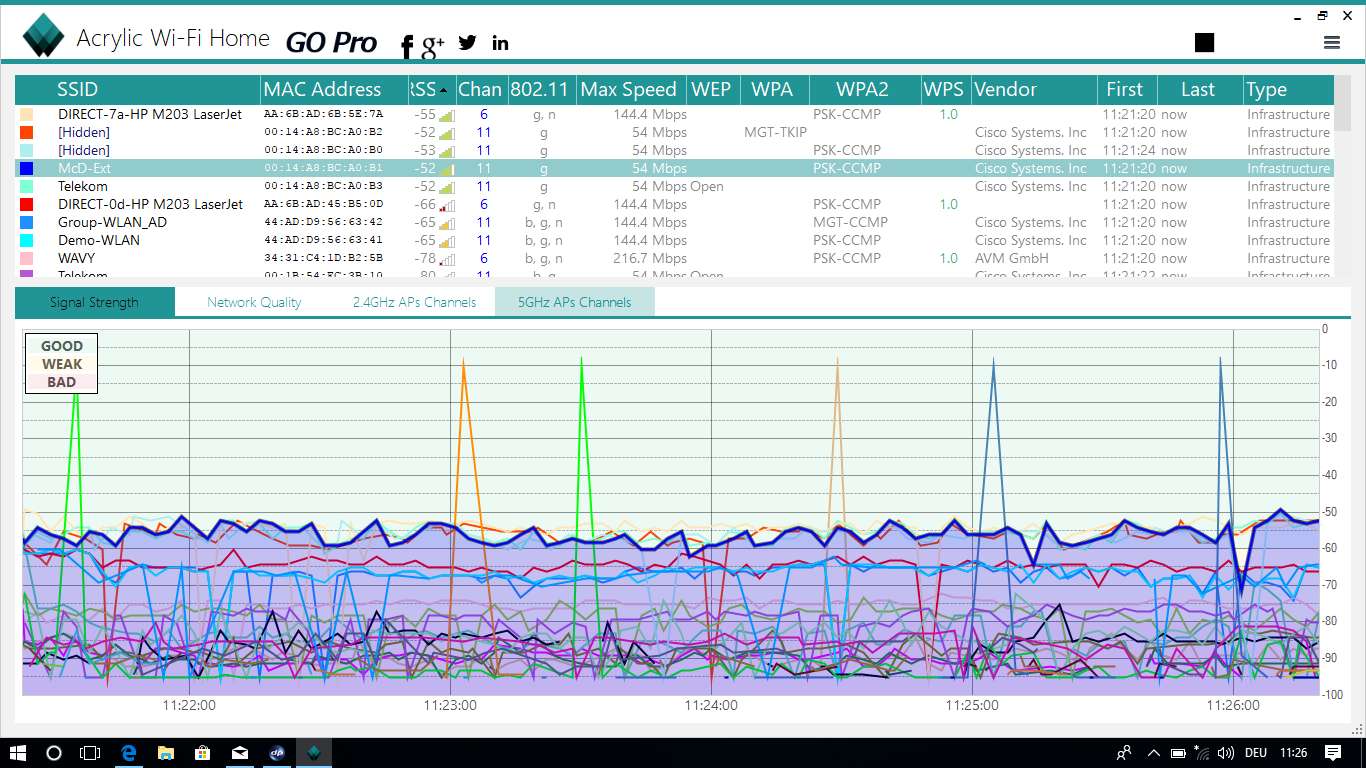Launch Microsoft Edge from the taskbar
This screenshot has height=768, width=1366.
point(128,752)
